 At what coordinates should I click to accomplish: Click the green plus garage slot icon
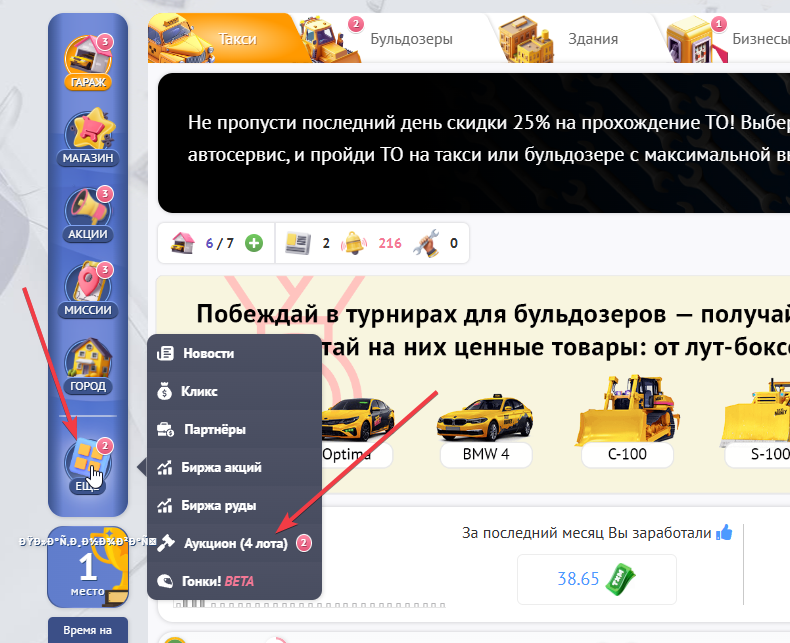(x=254, y=243)
